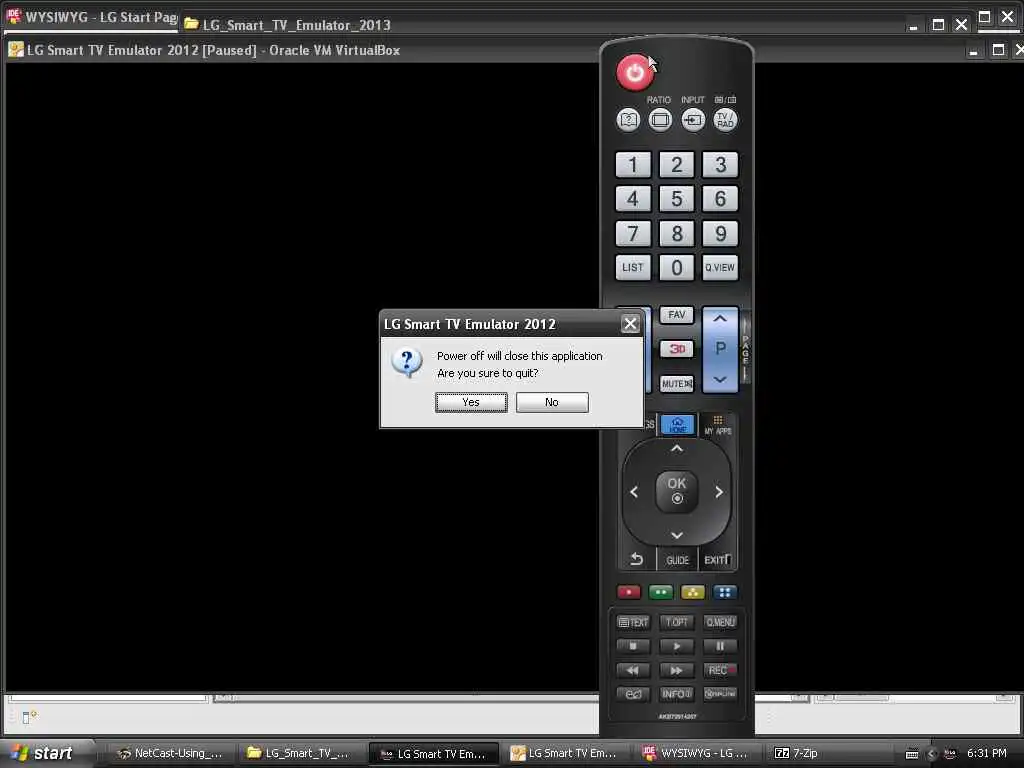Click the back arrow button on remote
The image size is (1024, 768).
click(637, 560)
